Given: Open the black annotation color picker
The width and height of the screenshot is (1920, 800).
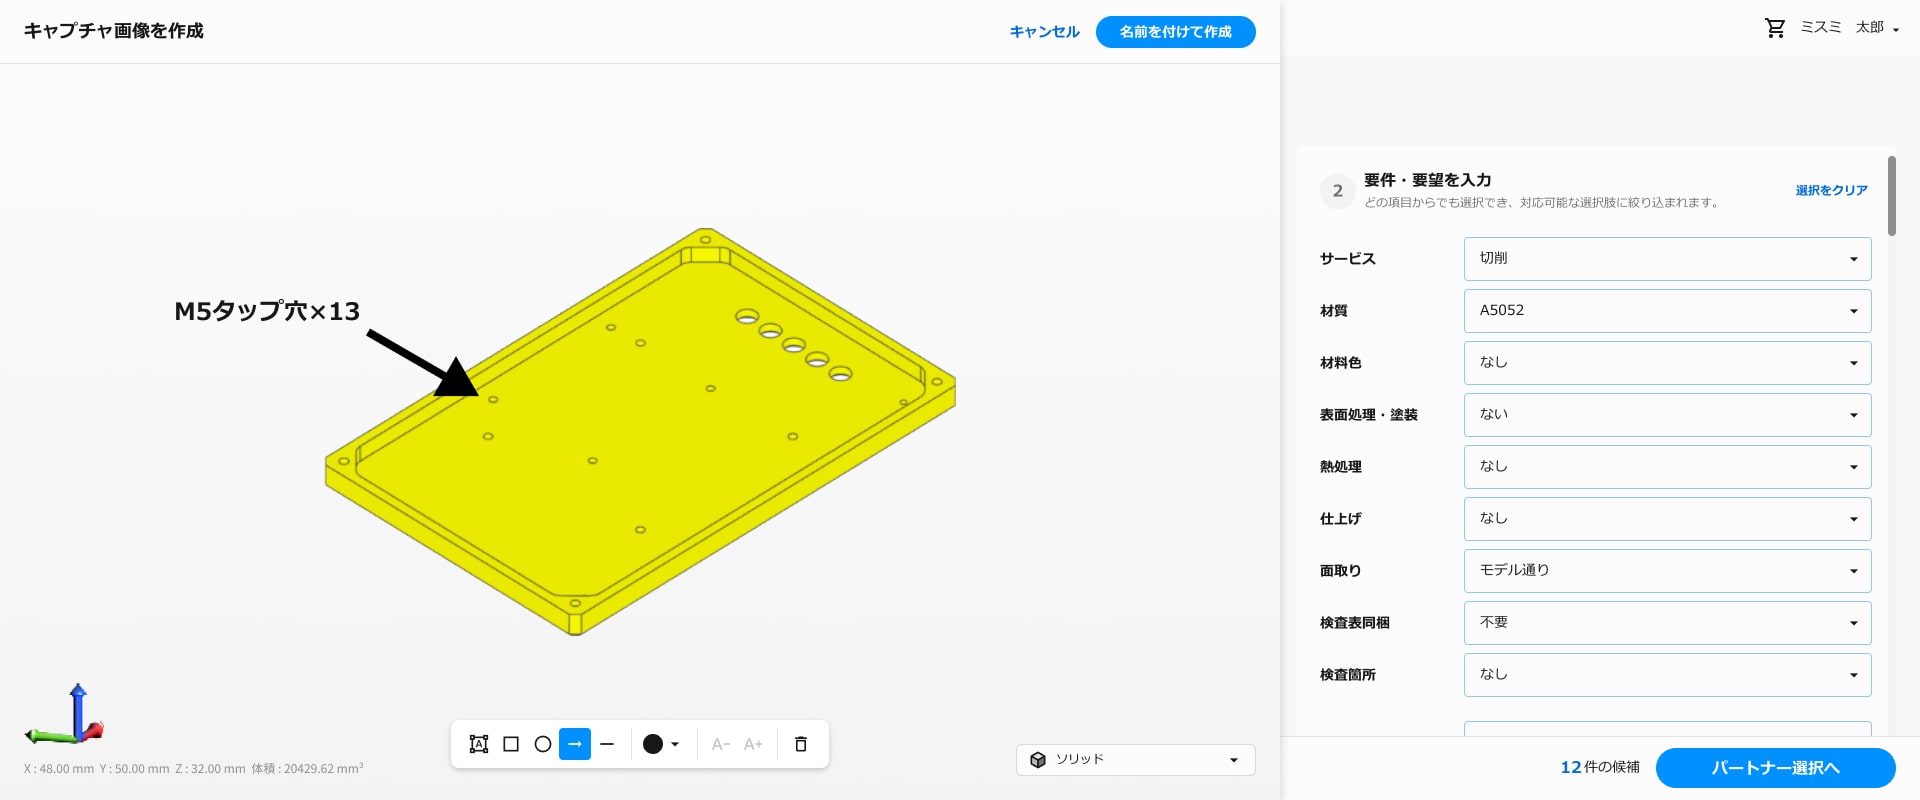Looking at the screenshot, I should [x=661, y=744].
